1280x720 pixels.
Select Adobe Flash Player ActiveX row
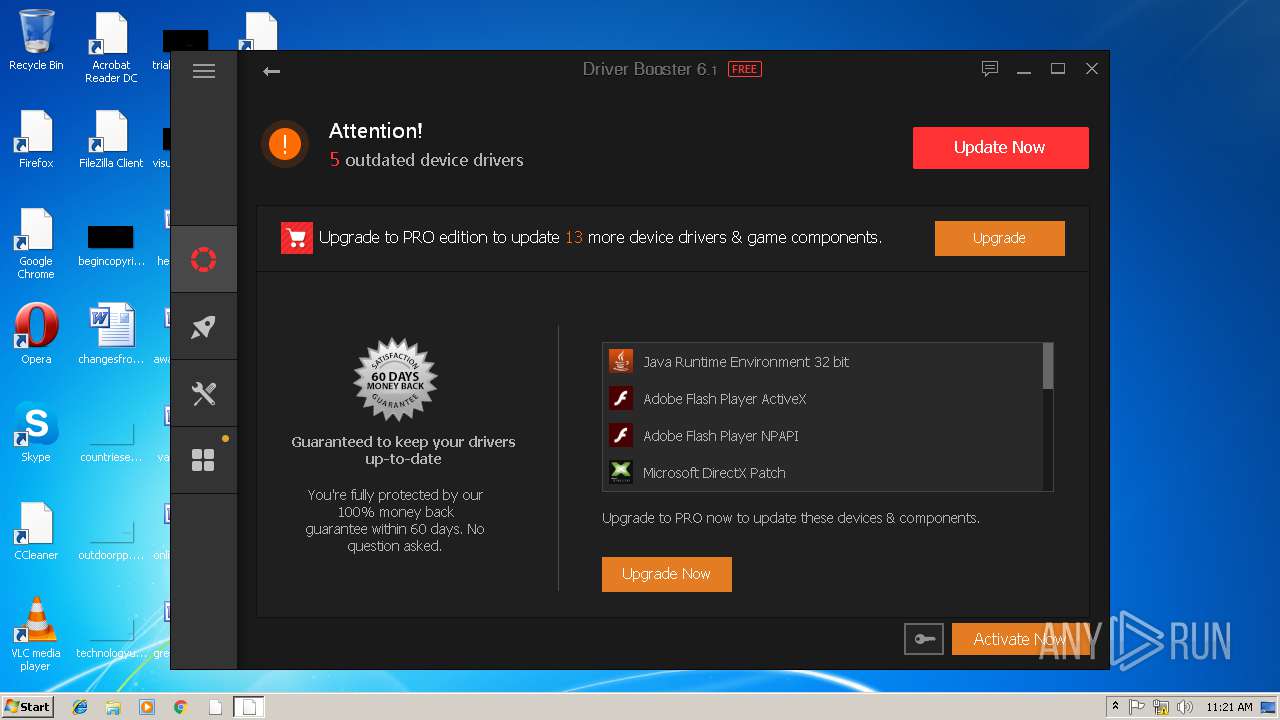pyautogui.click(x=822, y=399)
